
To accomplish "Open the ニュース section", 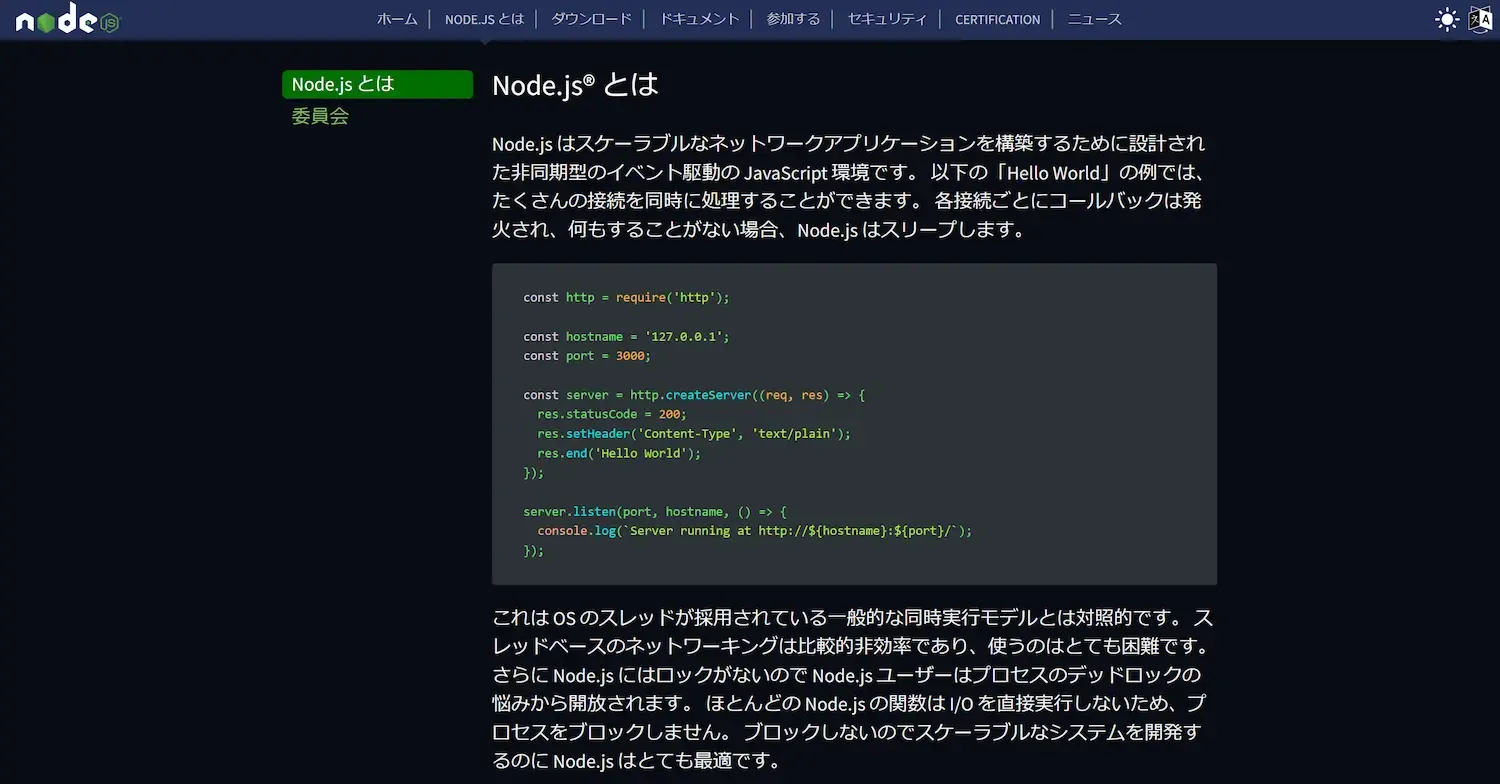I will pyautogui.click(x=1093, y=18).
